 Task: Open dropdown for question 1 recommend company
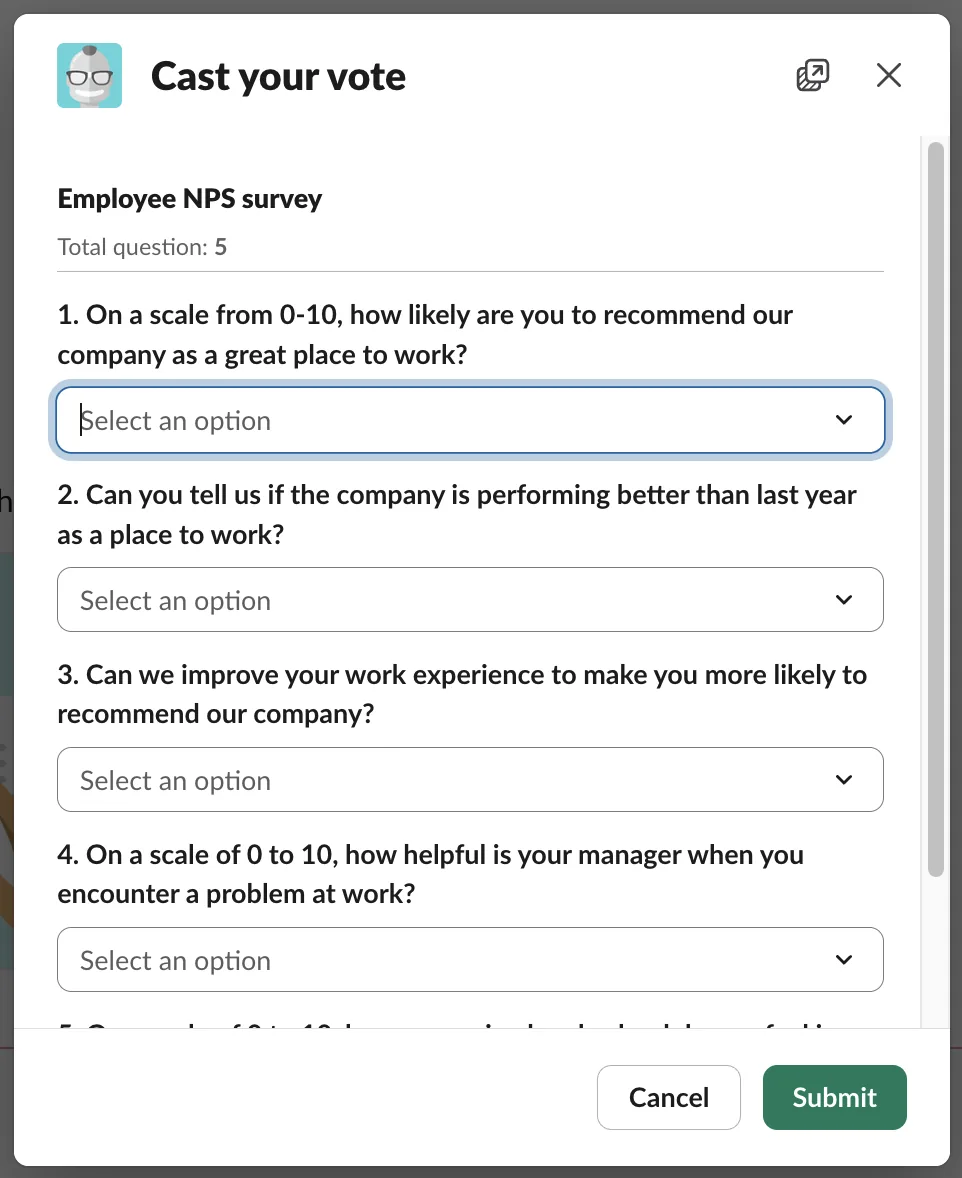point(470,420)
